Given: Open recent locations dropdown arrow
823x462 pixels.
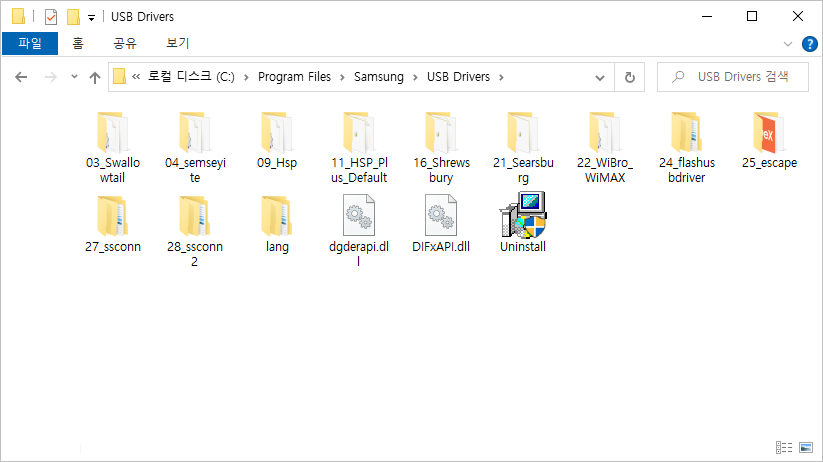Looking at the screenshot, I should click(74, 77).
